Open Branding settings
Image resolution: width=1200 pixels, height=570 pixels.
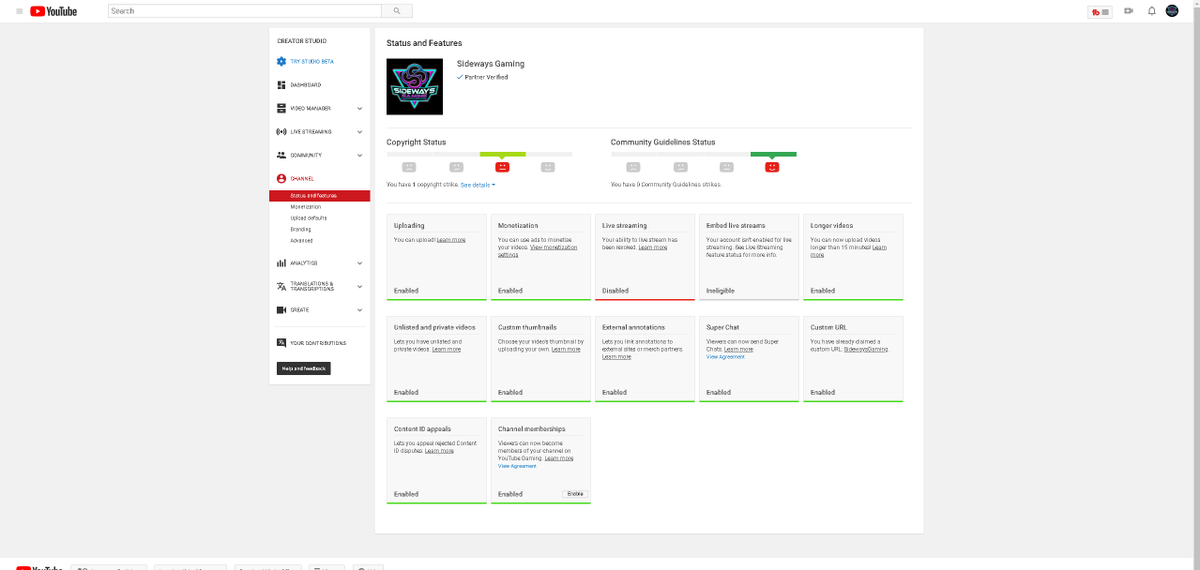pos(300,230)
